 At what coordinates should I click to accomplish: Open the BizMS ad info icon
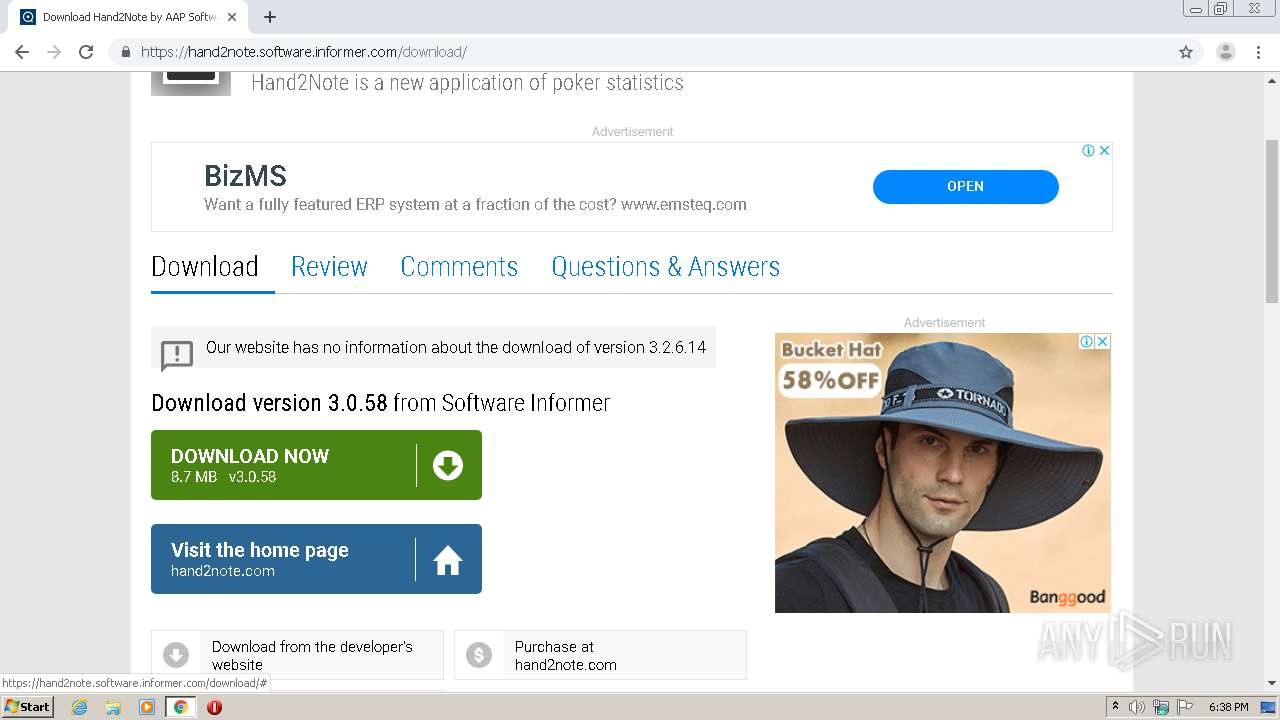1088,150
